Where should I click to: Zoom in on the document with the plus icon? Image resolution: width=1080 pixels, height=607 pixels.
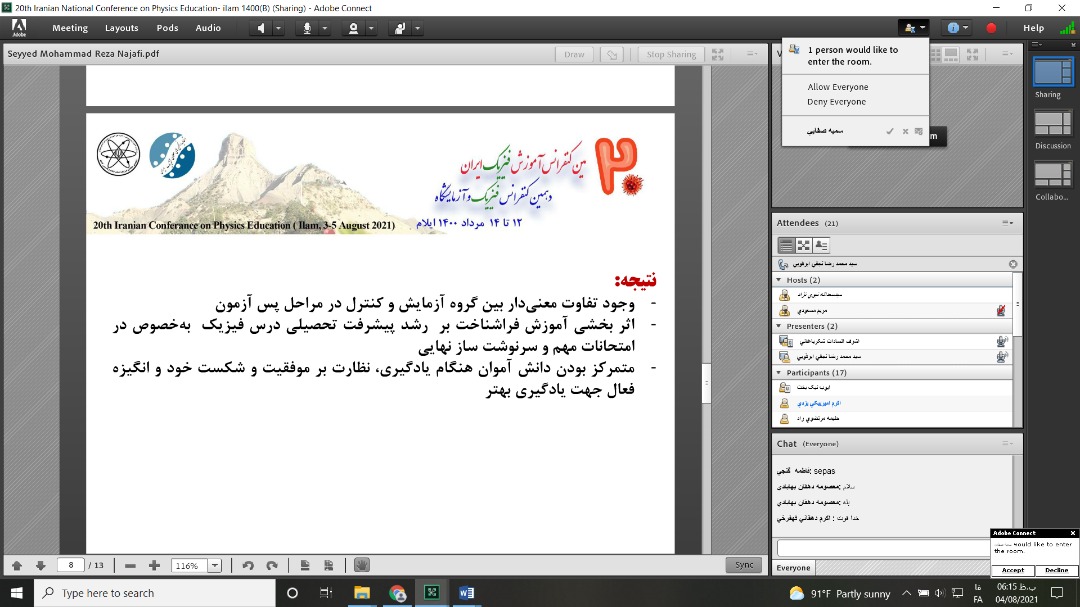[x=154, y=565]
